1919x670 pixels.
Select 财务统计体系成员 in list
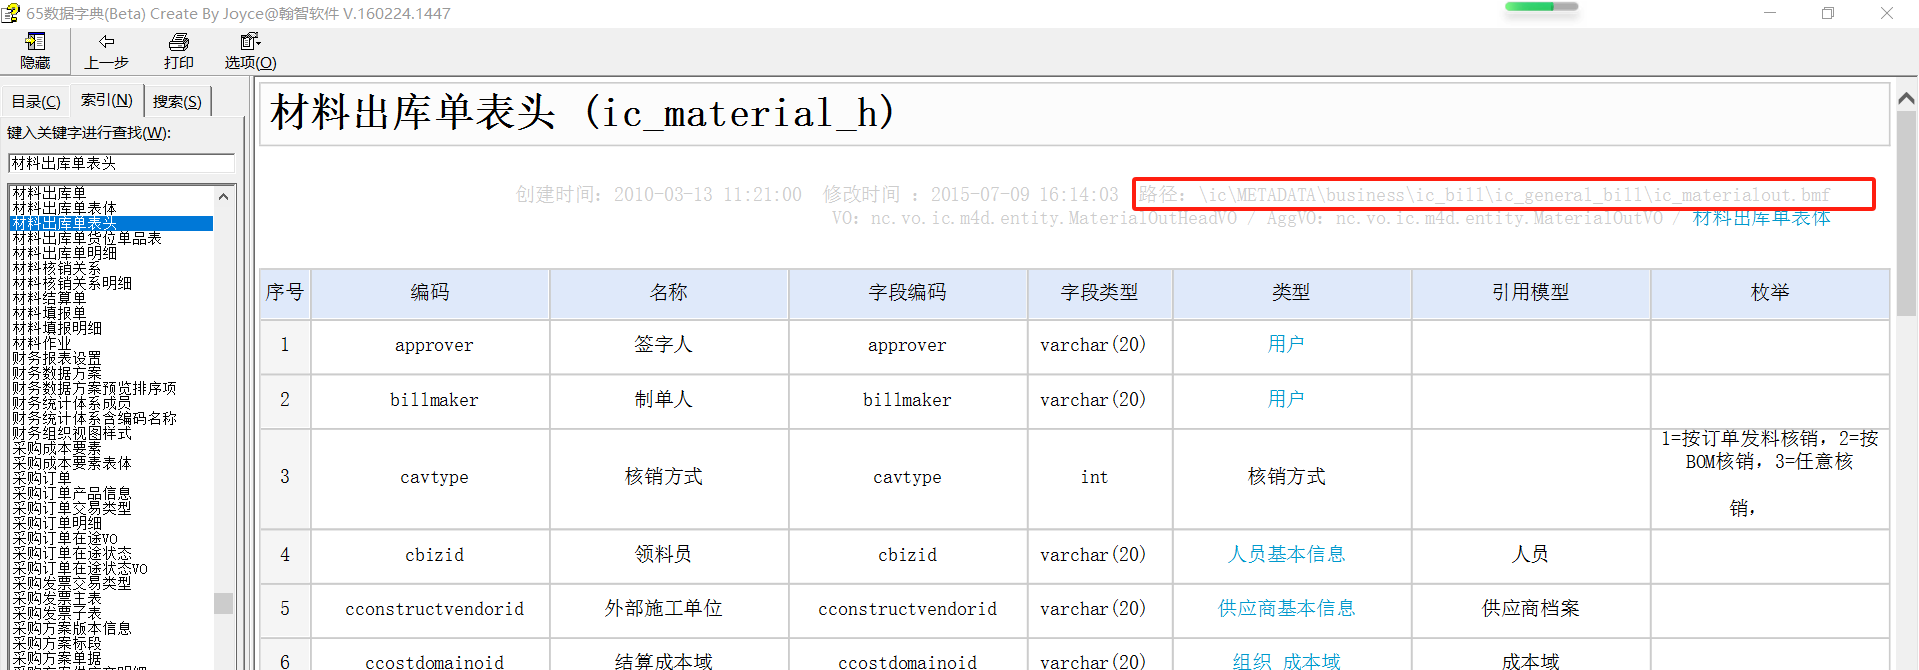click(x=71, y=403)
